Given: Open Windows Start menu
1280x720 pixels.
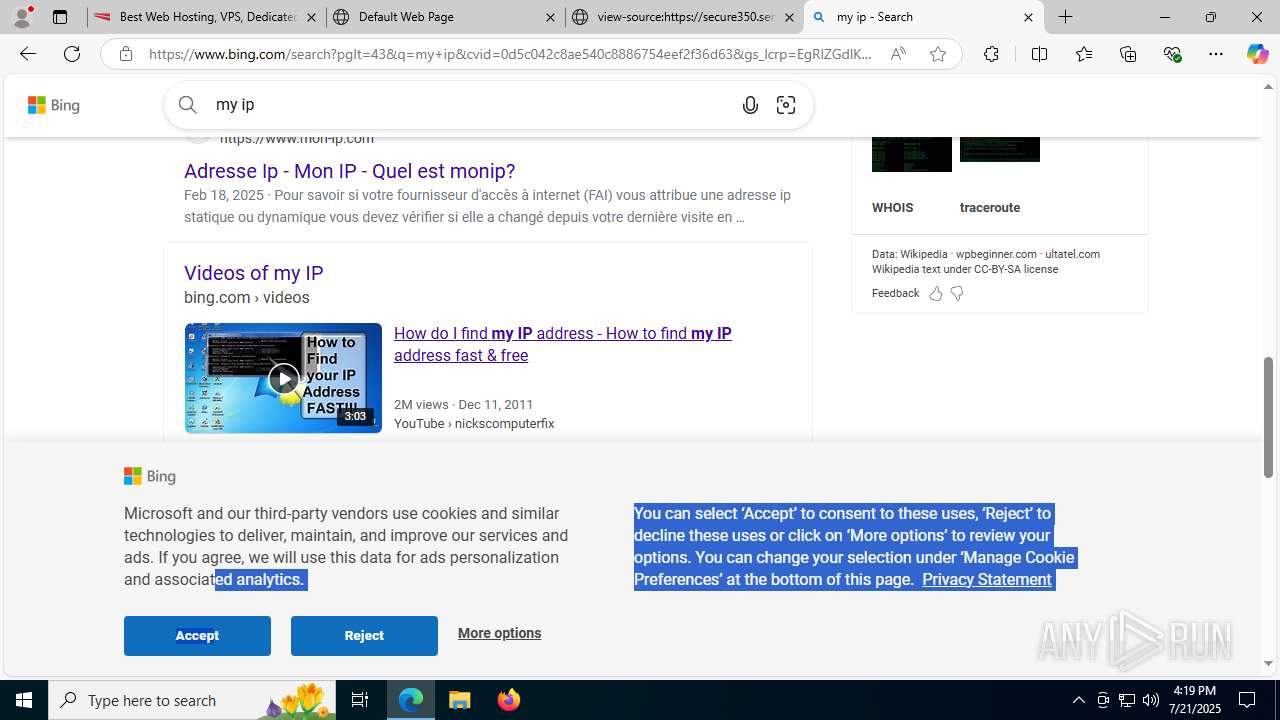Looking at the screenshot, I should click(x=24, y=700).
